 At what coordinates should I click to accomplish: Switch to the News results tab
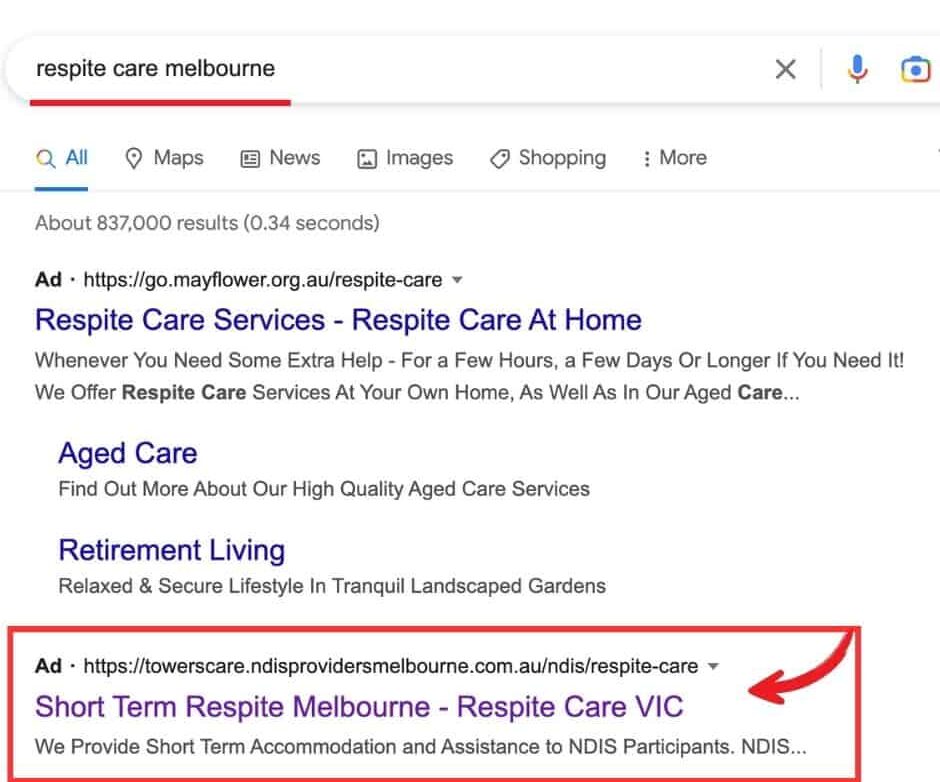(294, 158)
